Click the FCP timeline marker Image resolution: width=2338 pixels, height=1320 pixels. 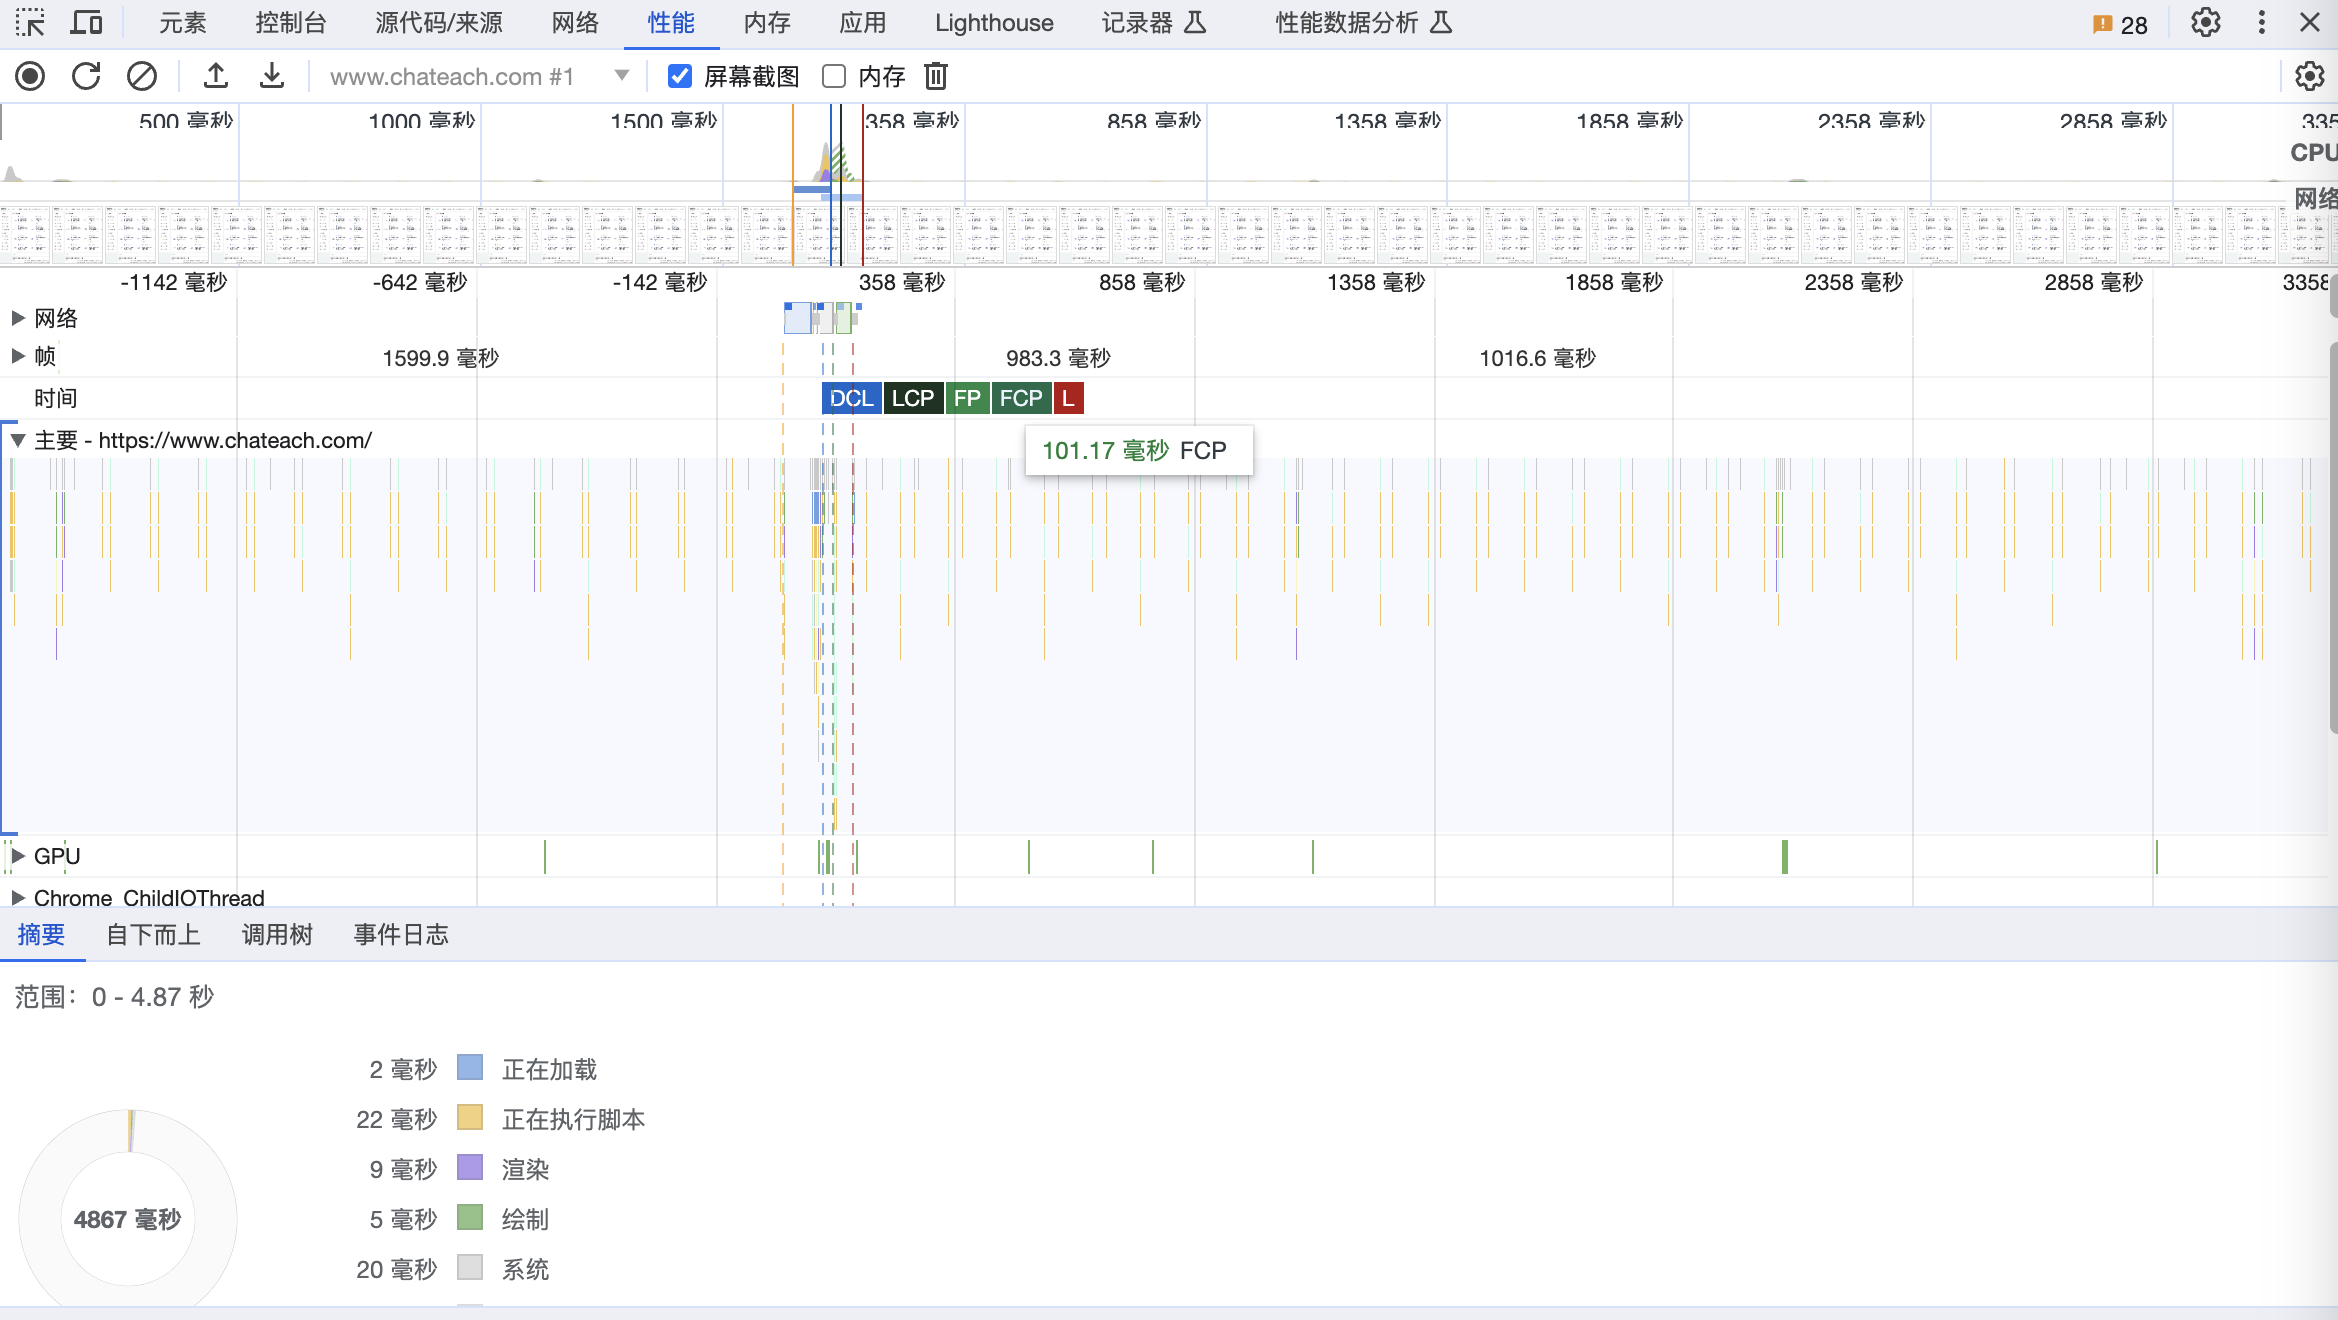(x=1020, y=398)
